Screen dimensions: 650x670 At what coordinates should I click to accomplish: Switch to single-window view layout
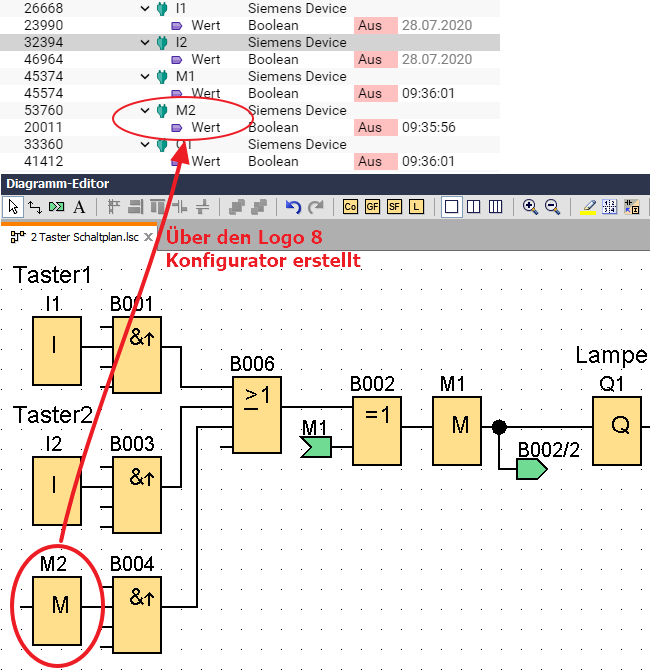(451, 207)
